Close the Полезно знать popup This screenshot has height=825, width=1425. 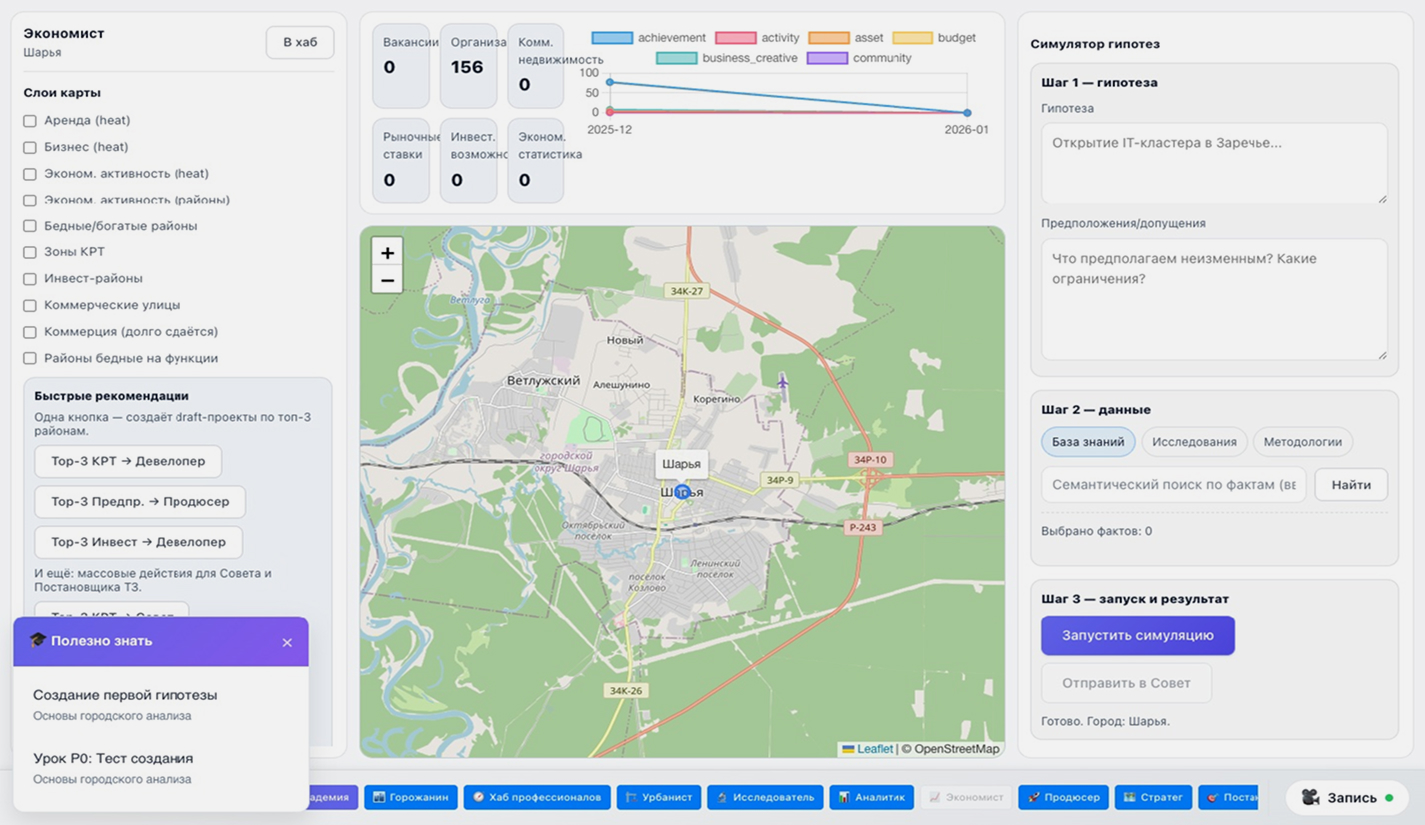[287, 642]
